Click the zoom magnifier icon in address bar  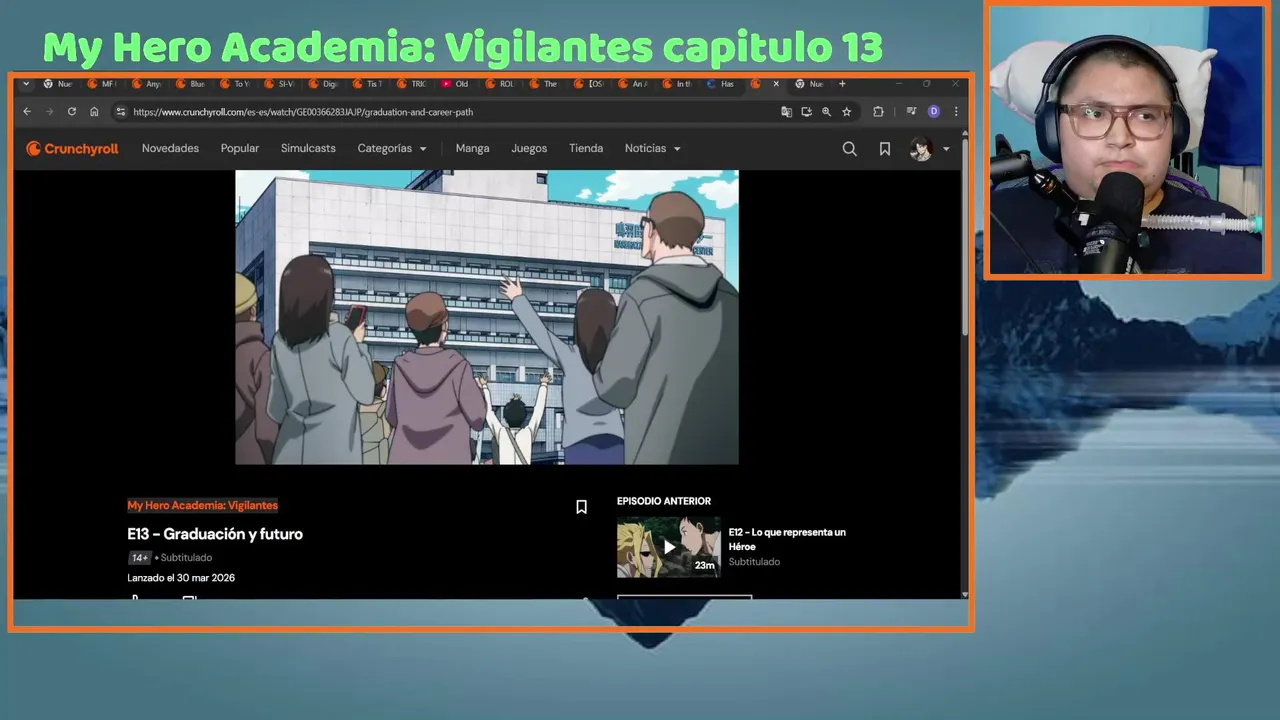point(826,112)
